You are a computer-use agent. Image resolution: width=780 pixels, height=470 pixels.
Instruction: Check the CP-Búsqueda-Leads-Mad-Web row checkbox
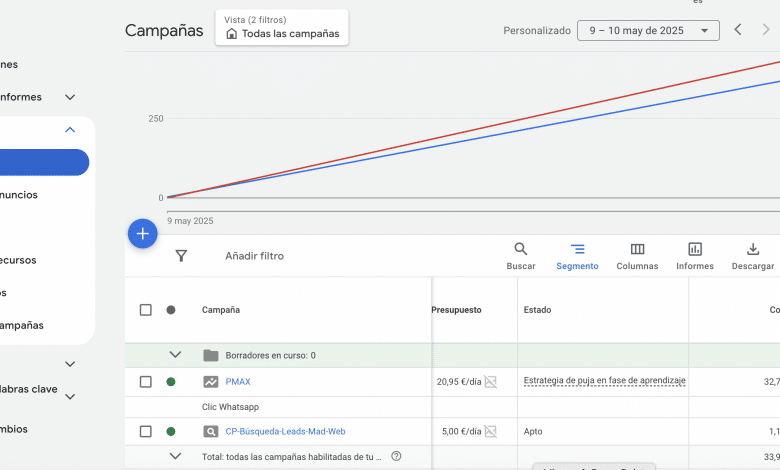pos(146,432)
